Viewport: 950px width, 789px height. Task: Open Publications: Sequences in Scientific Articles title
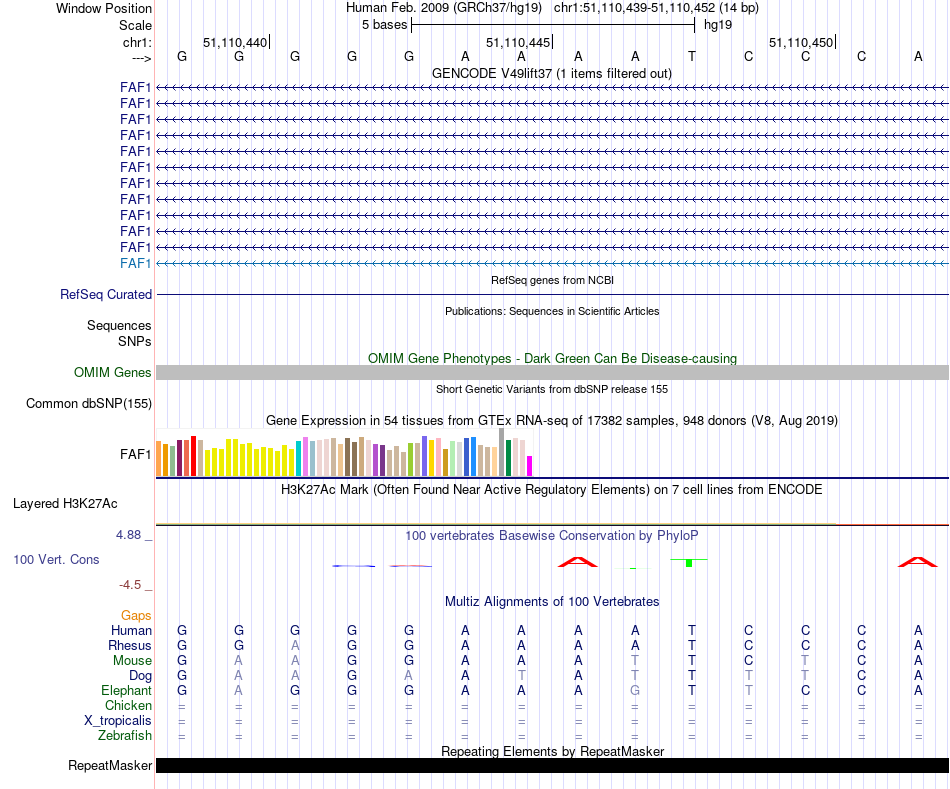pyautogui.click(x=552, y=311)
